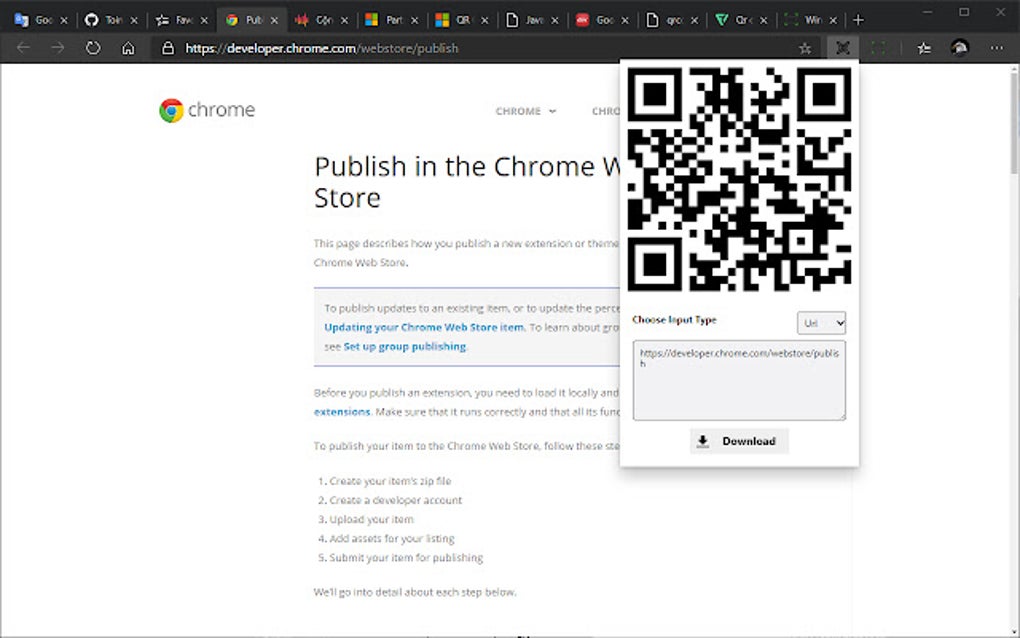Switch to the 'Win' tab
The image size is (1020, 638).
pos(810,20)
